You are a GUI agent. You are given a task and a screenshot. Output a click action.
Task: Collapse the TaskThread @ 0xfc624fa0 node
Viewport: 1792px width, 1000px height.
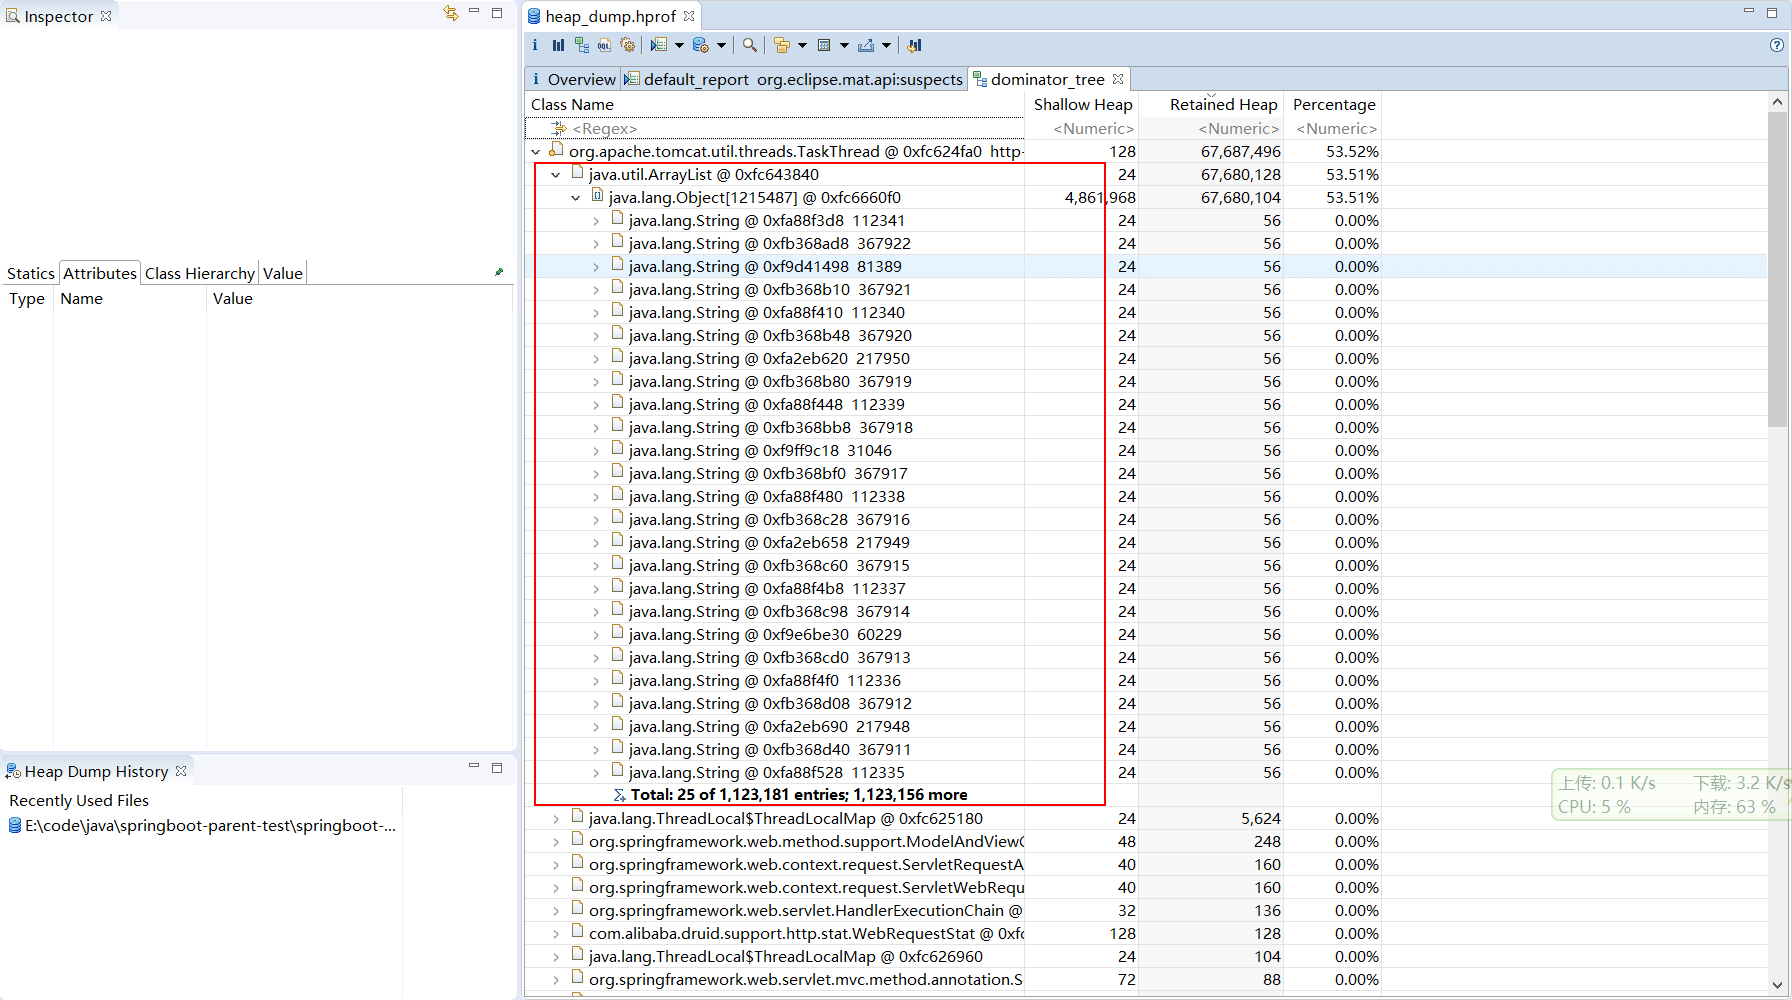click(536, 152)
